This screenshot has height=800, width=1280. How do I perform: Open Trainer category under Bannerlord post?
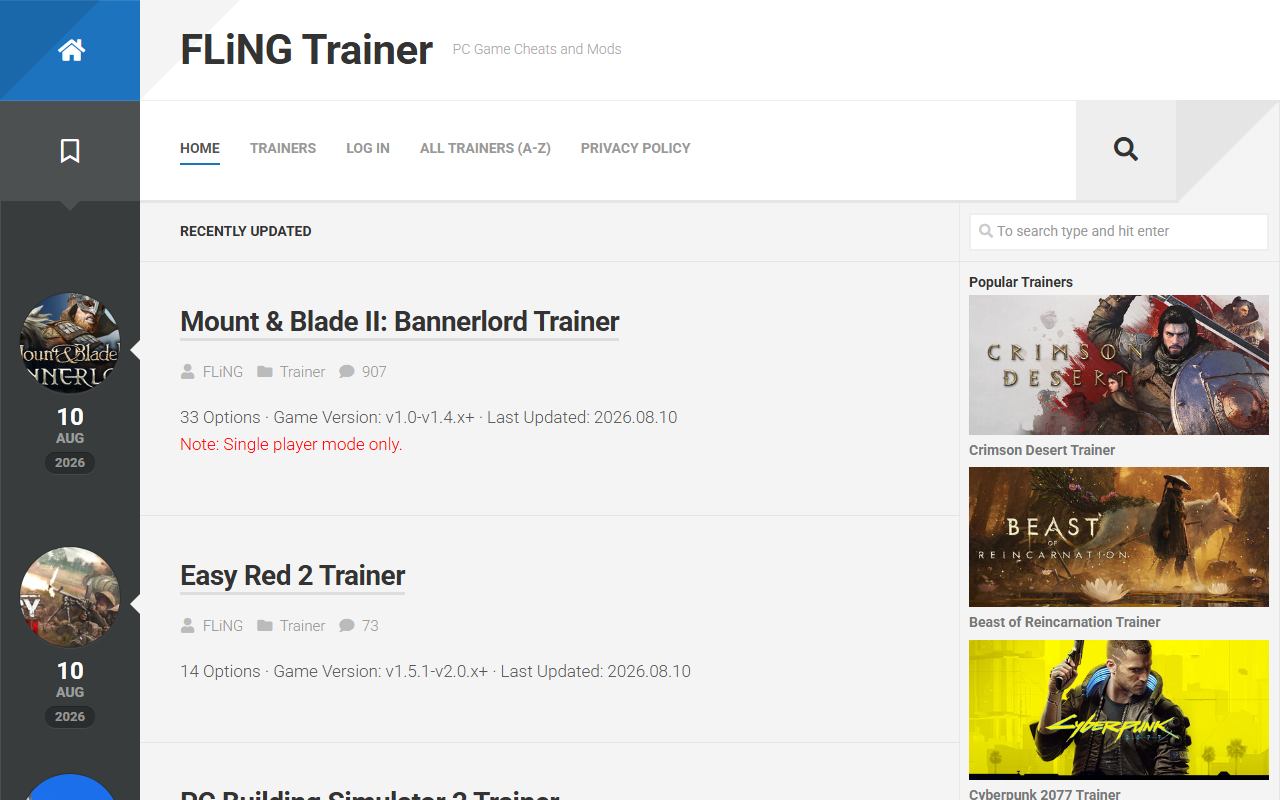pos(303,372)
